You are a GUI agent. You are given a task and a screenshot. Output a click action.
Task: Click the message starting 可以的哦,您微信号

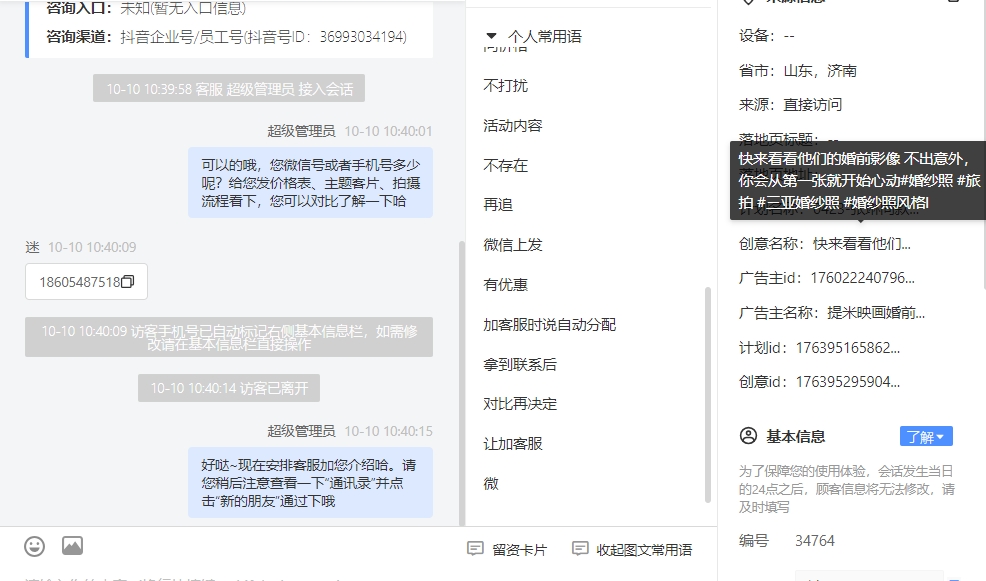click(x=311, y=183)
